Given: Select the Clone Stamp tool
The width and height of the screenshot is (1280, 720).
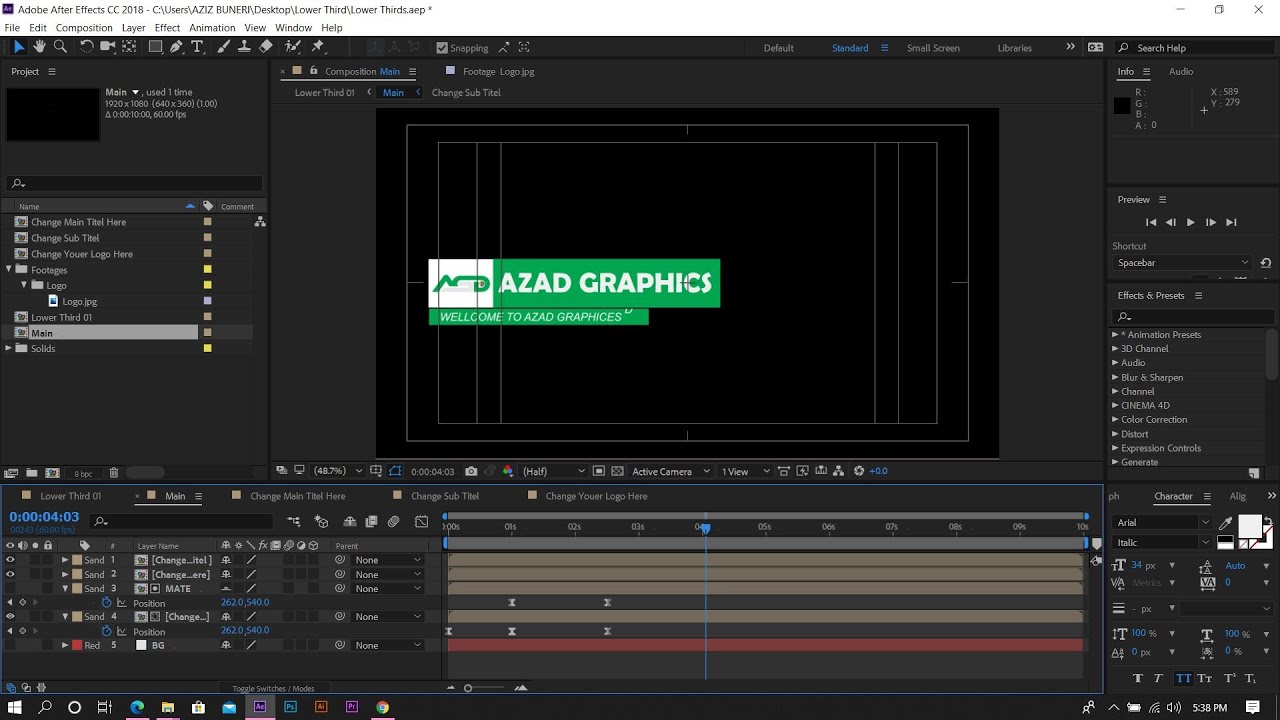Looking at the screenshot, I should (x=244, y=47).
